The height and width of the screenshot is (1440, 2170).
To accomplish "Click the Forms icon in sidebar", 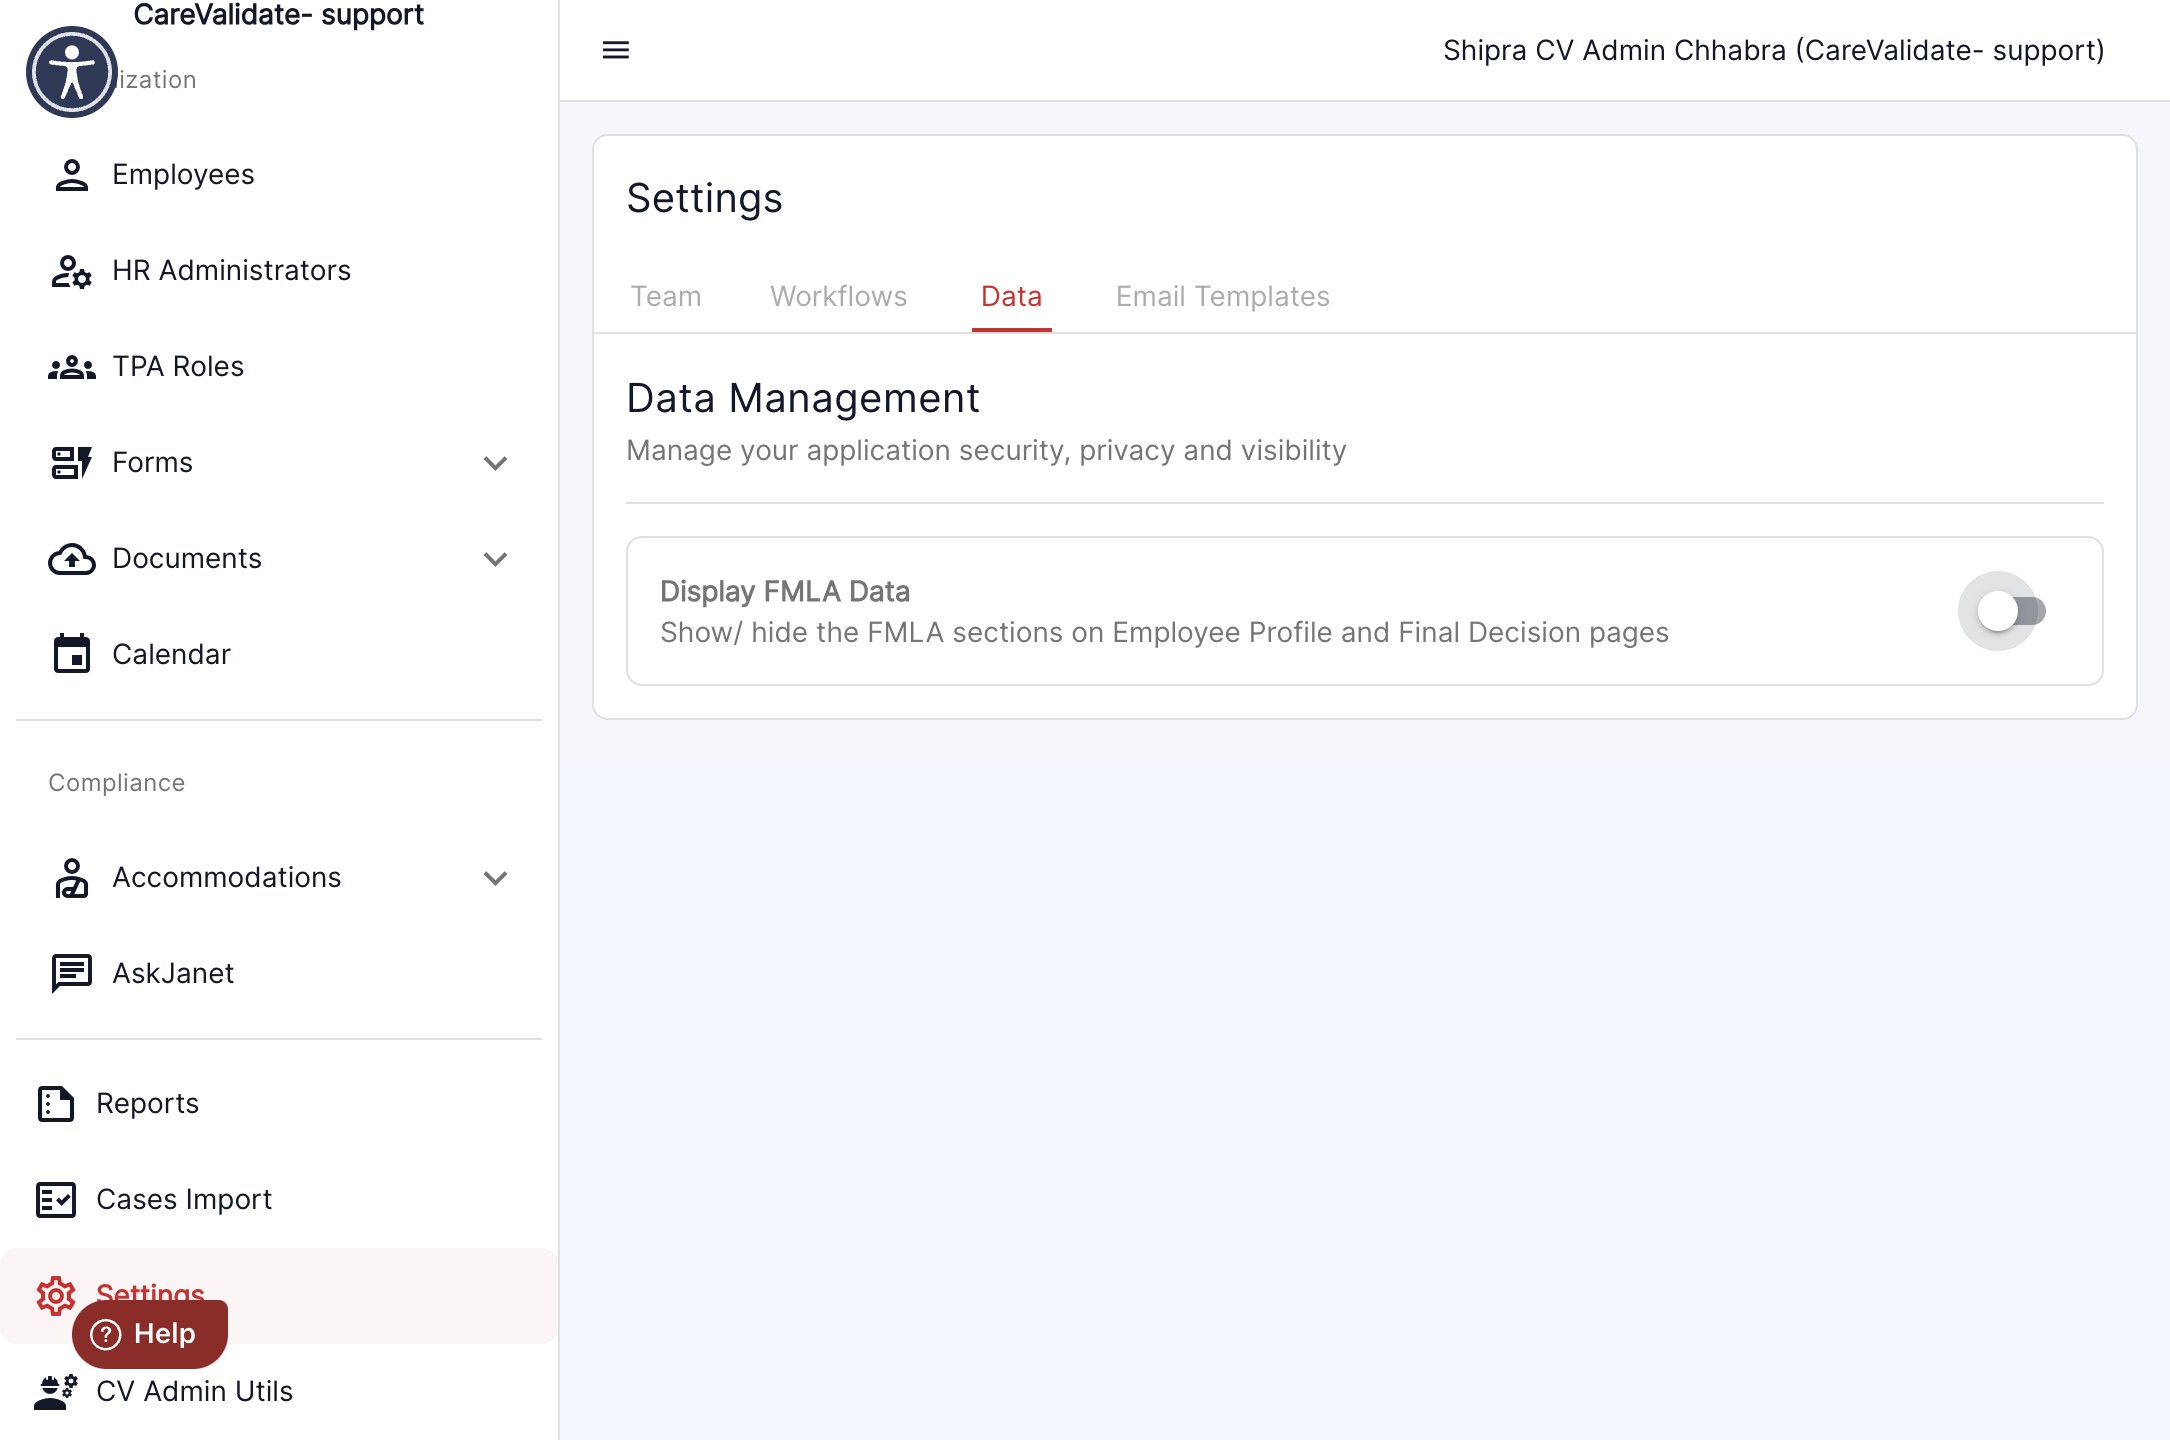I will (71, 463).
